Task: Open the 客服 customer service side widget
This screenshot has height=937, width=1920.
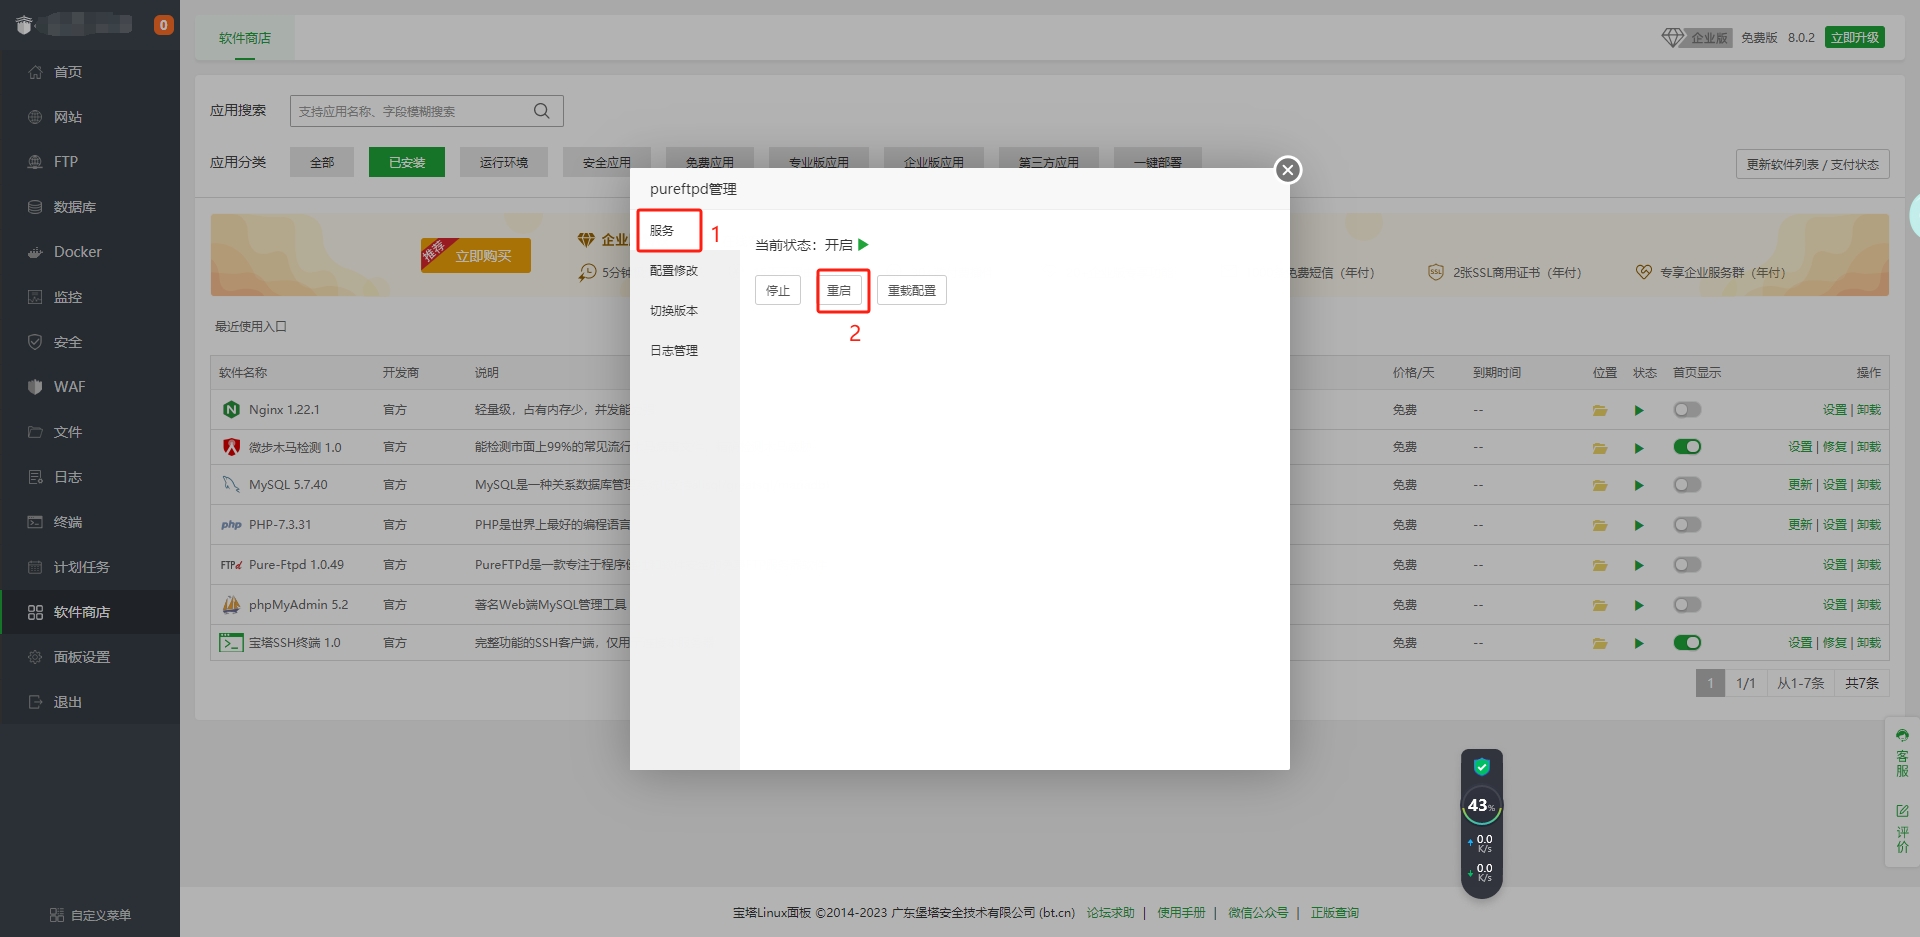Action: point(1902,753)
